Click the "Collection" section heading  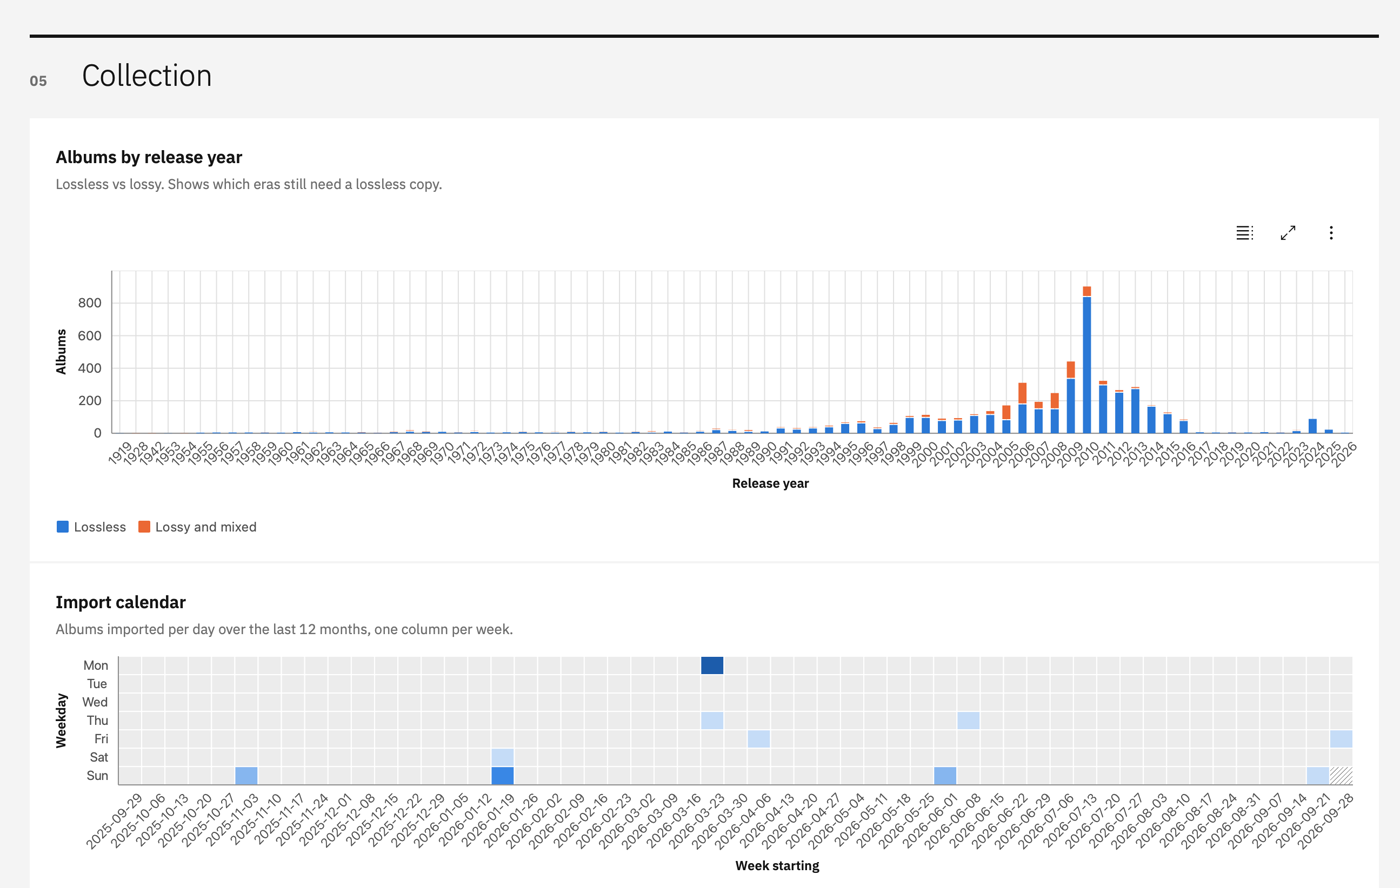147,76
